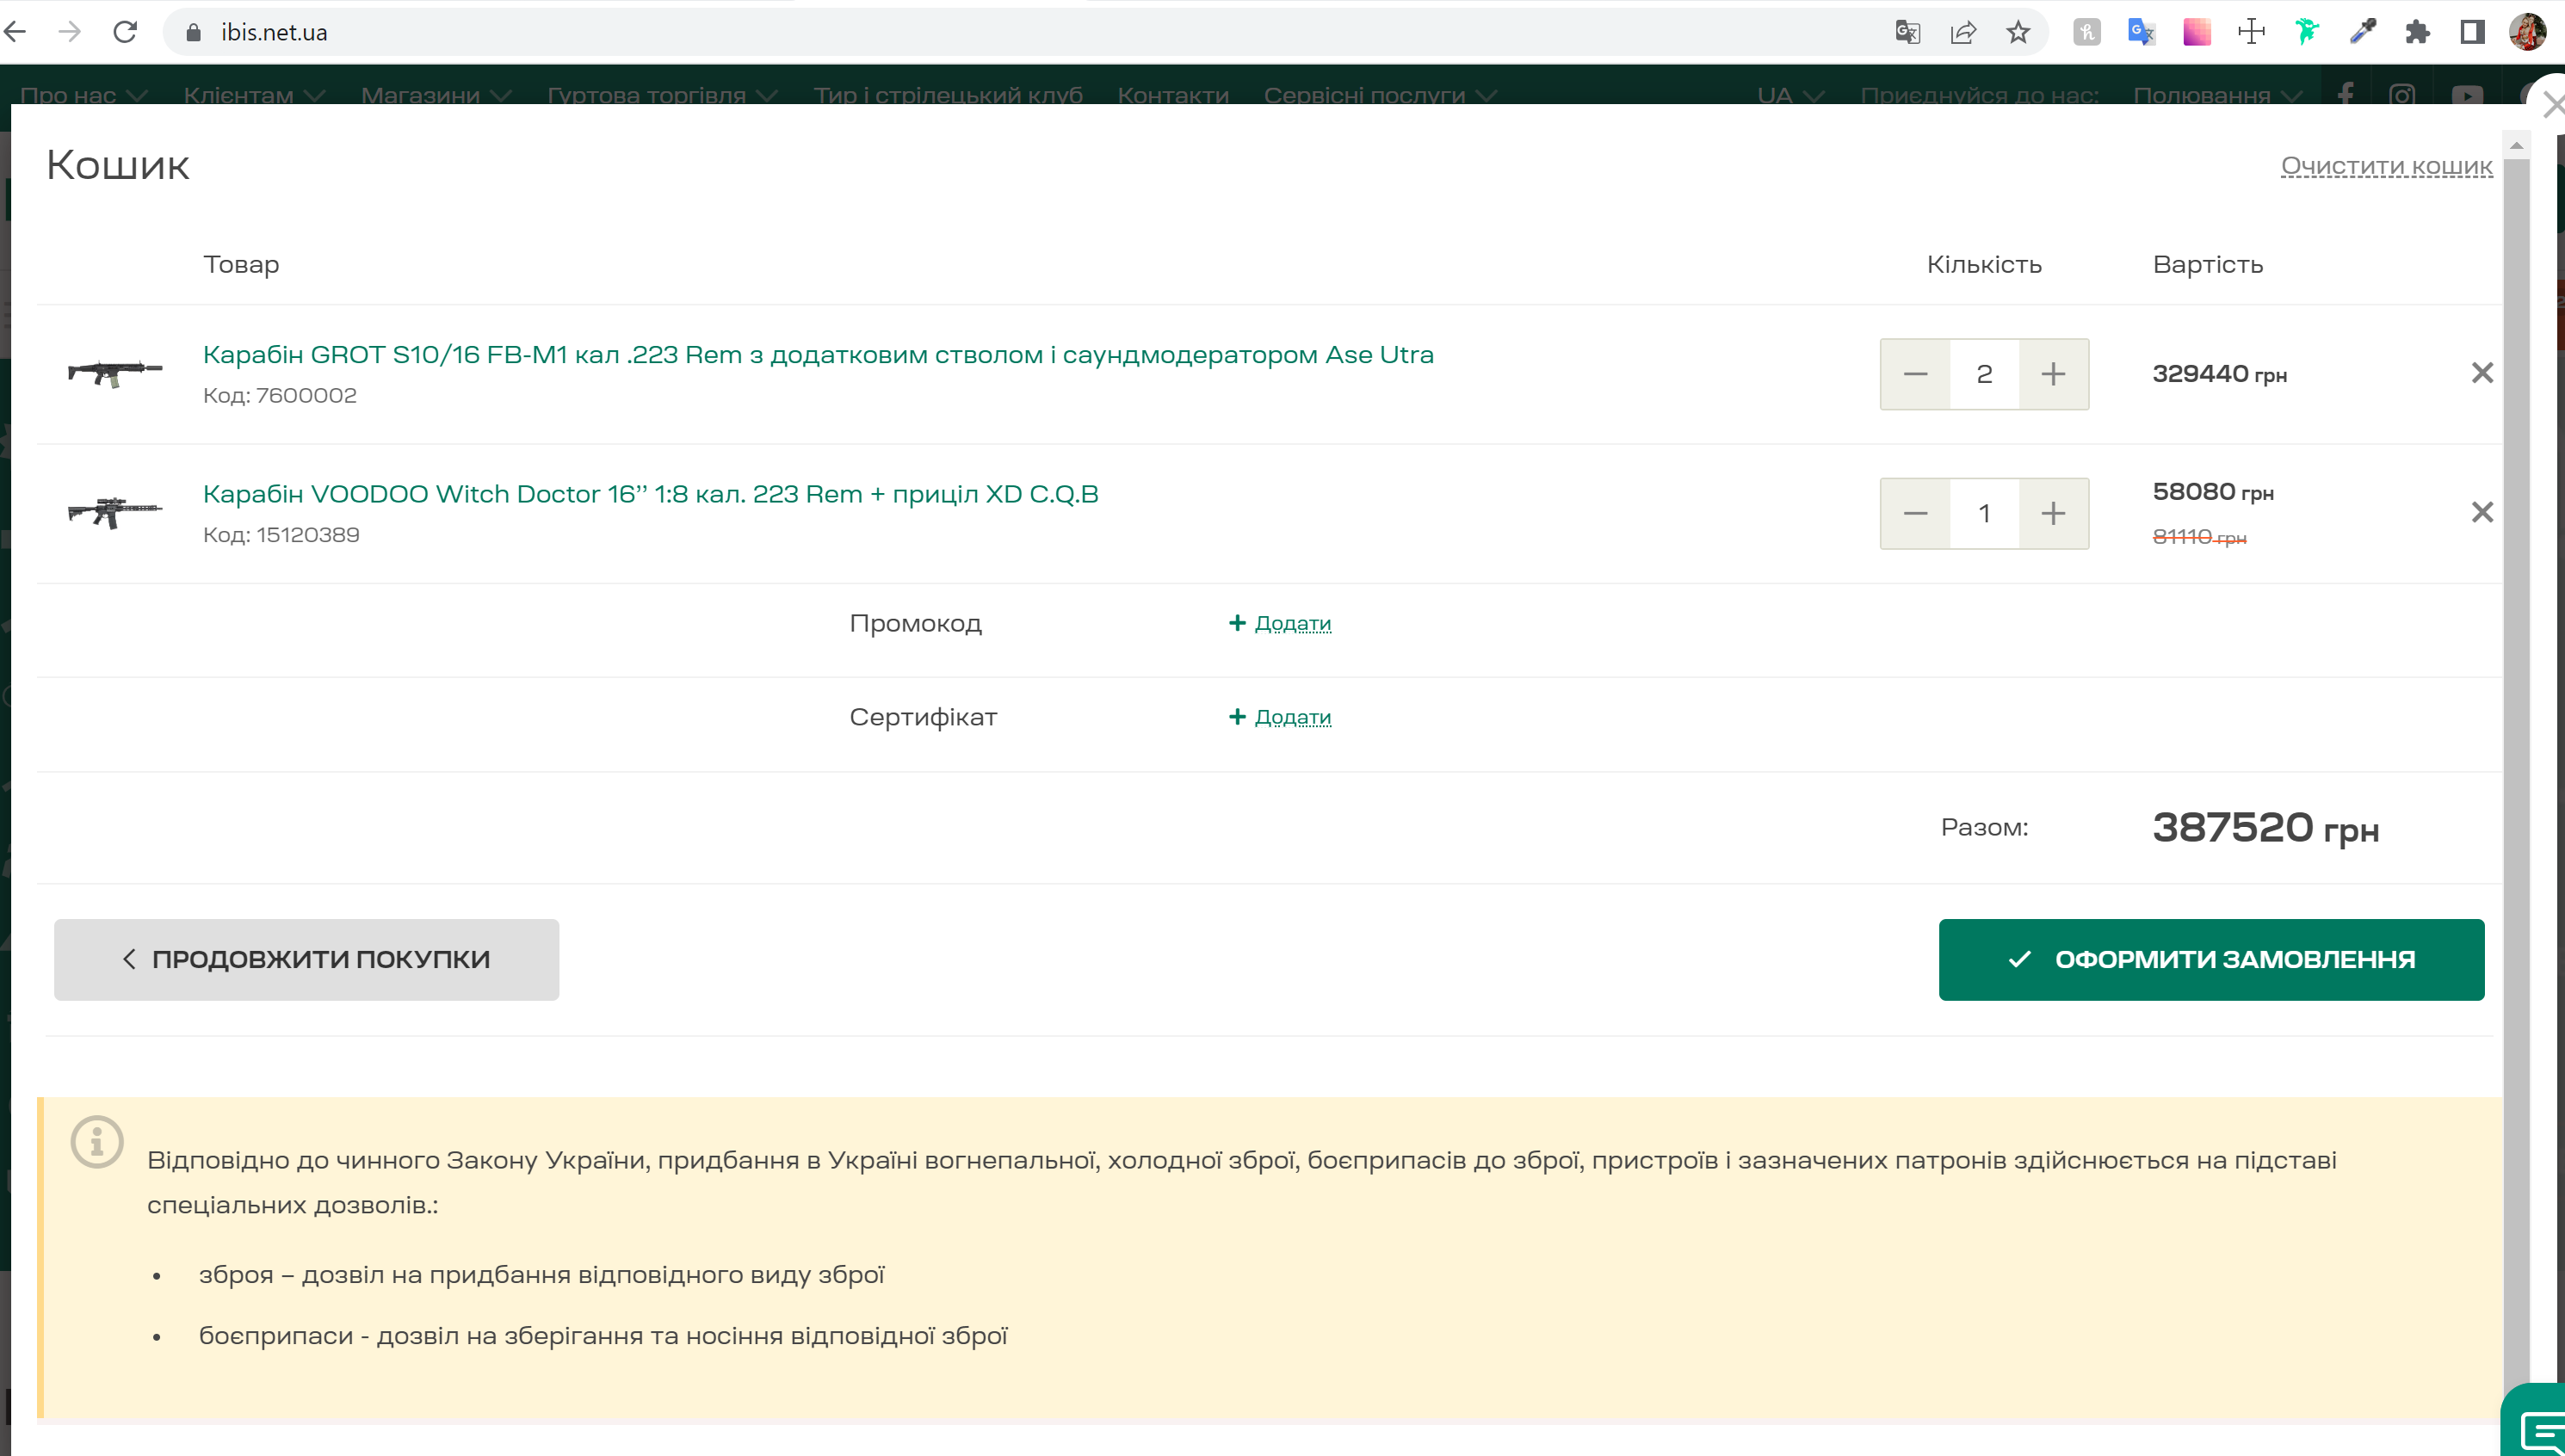
Task: Open the browser extensions puzzle icon
Action: 2417,32
